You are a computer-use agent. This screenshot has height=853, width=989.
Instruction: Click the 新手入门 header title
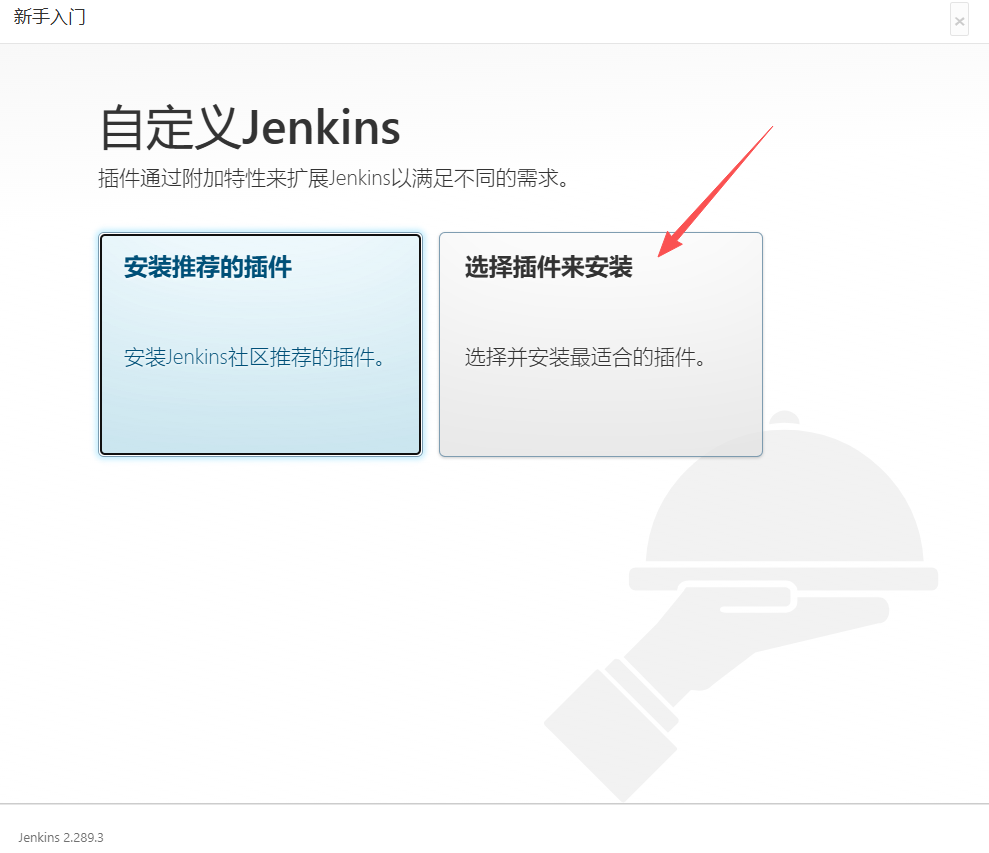click(49, 16)
